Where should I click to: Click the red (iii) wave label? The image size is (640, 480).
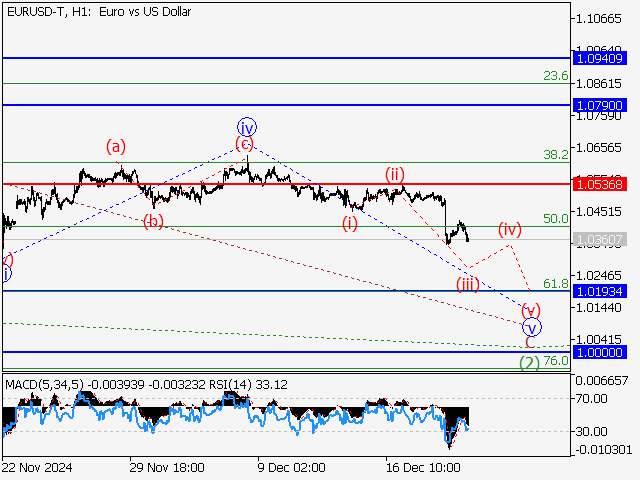[467, 284]
